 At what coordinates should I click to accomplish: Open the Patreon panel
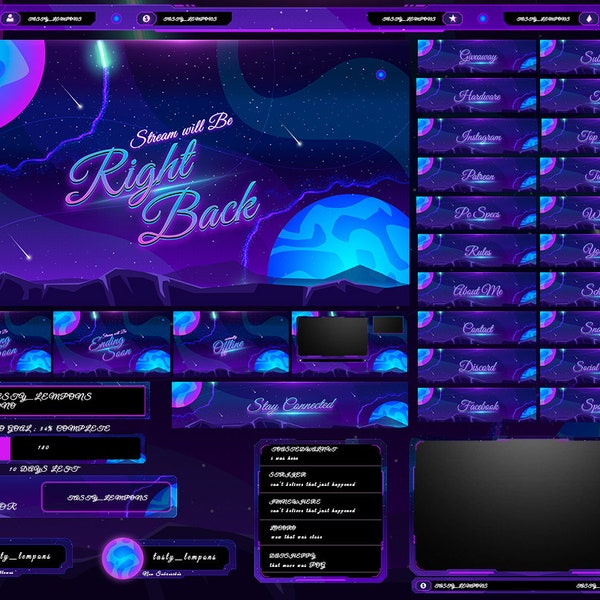pos(477,175)
